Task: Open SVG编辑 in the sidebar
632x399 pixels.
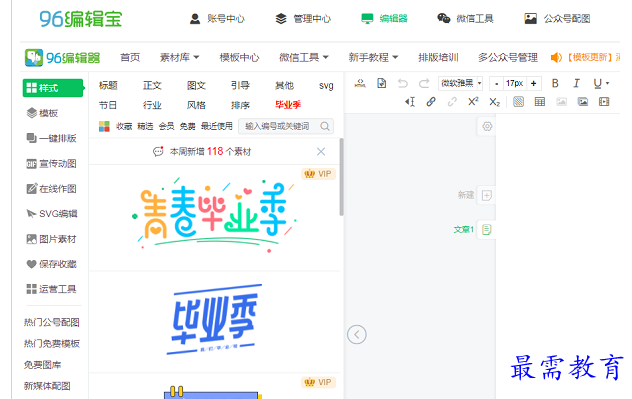Action: point(52,214)
